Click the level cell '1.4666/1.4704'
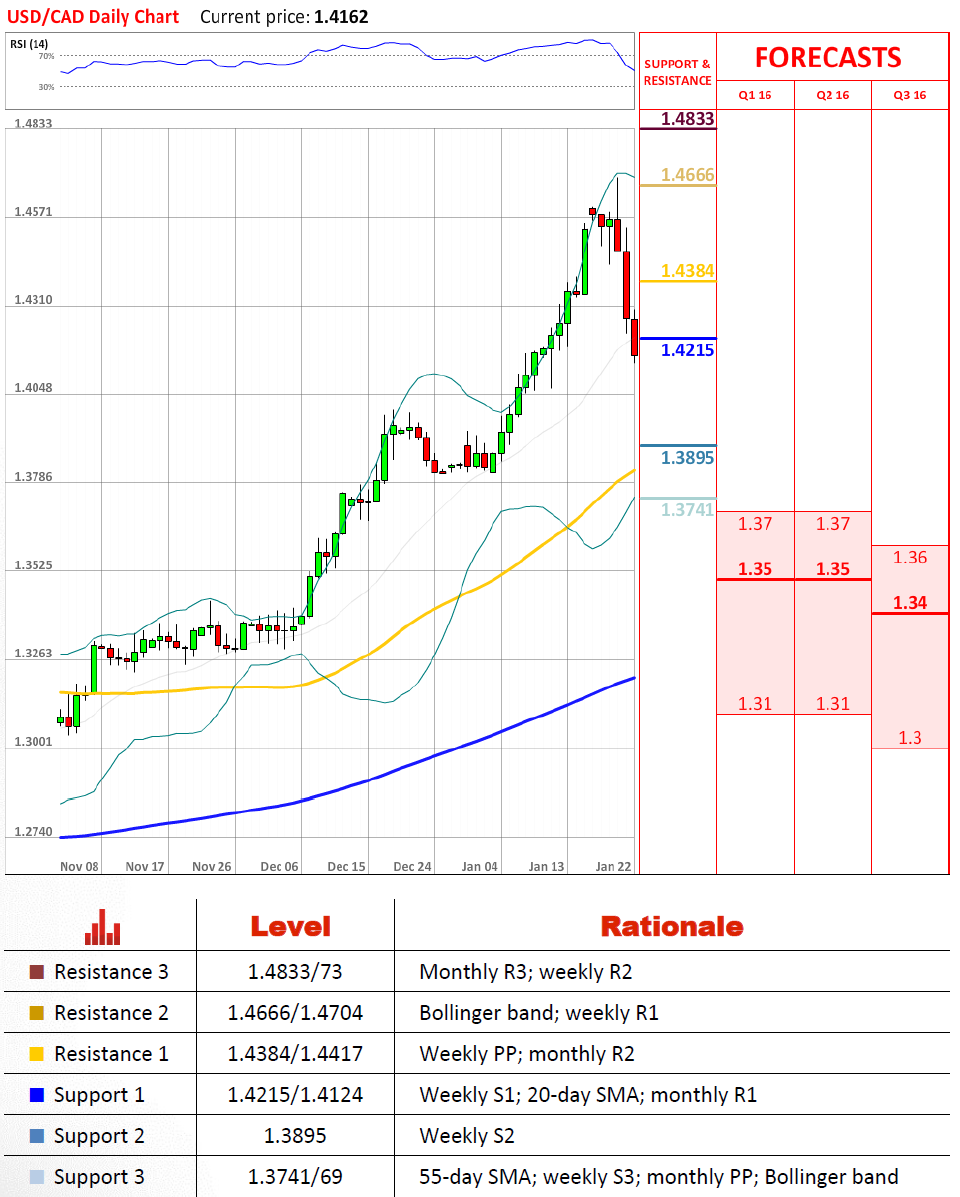This screenshot has height=1197, width=960. [x=295, y=1013]
